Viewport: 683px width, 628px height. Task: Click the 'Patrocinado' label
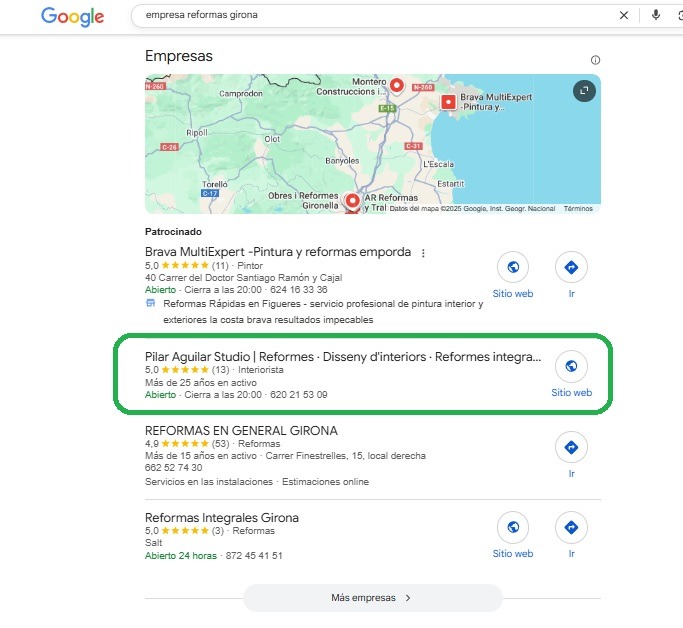point(173,232)
